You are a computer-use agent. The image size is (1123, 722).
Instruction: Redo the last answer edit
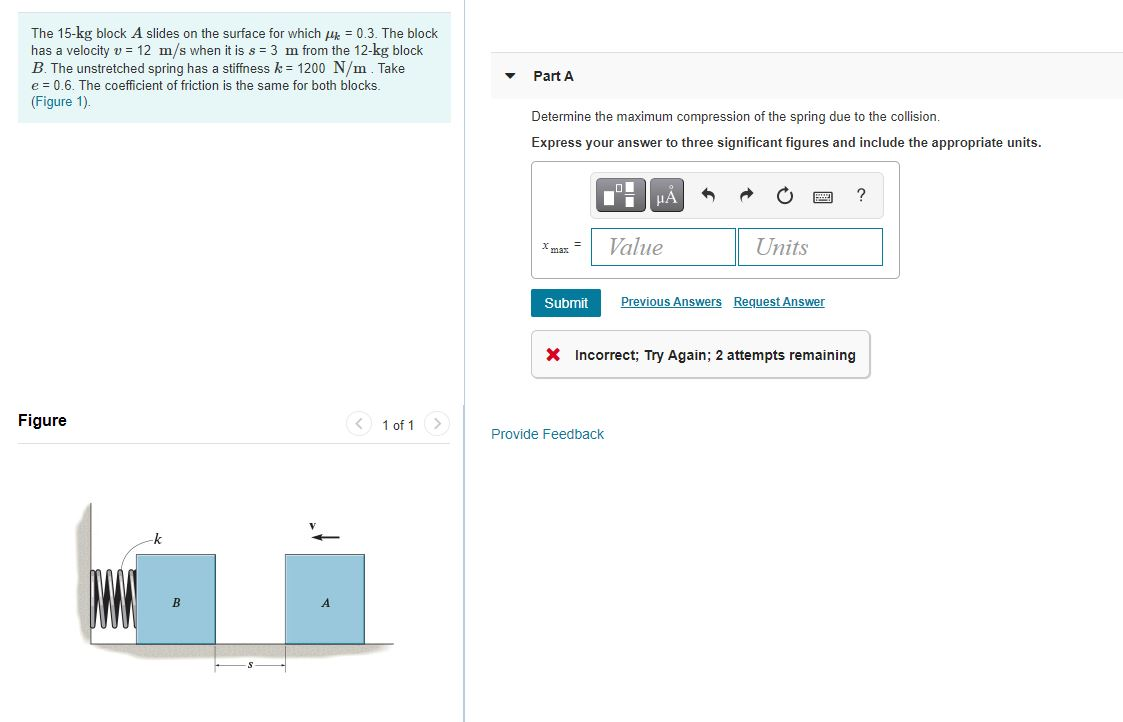coord(747,195)
